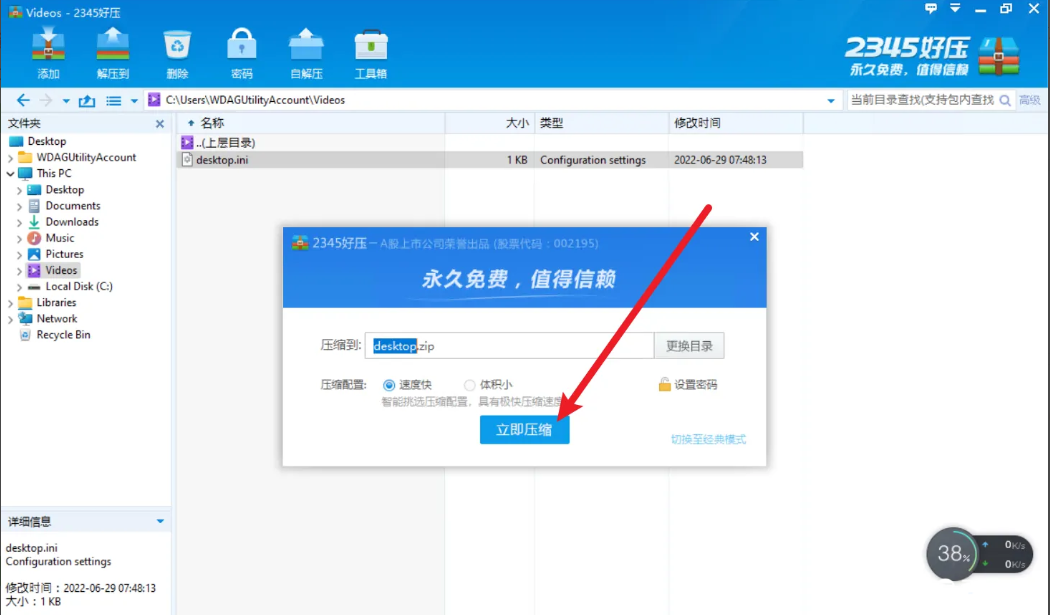Click the 立即压缩 compress now button

(x=524, y=429)
